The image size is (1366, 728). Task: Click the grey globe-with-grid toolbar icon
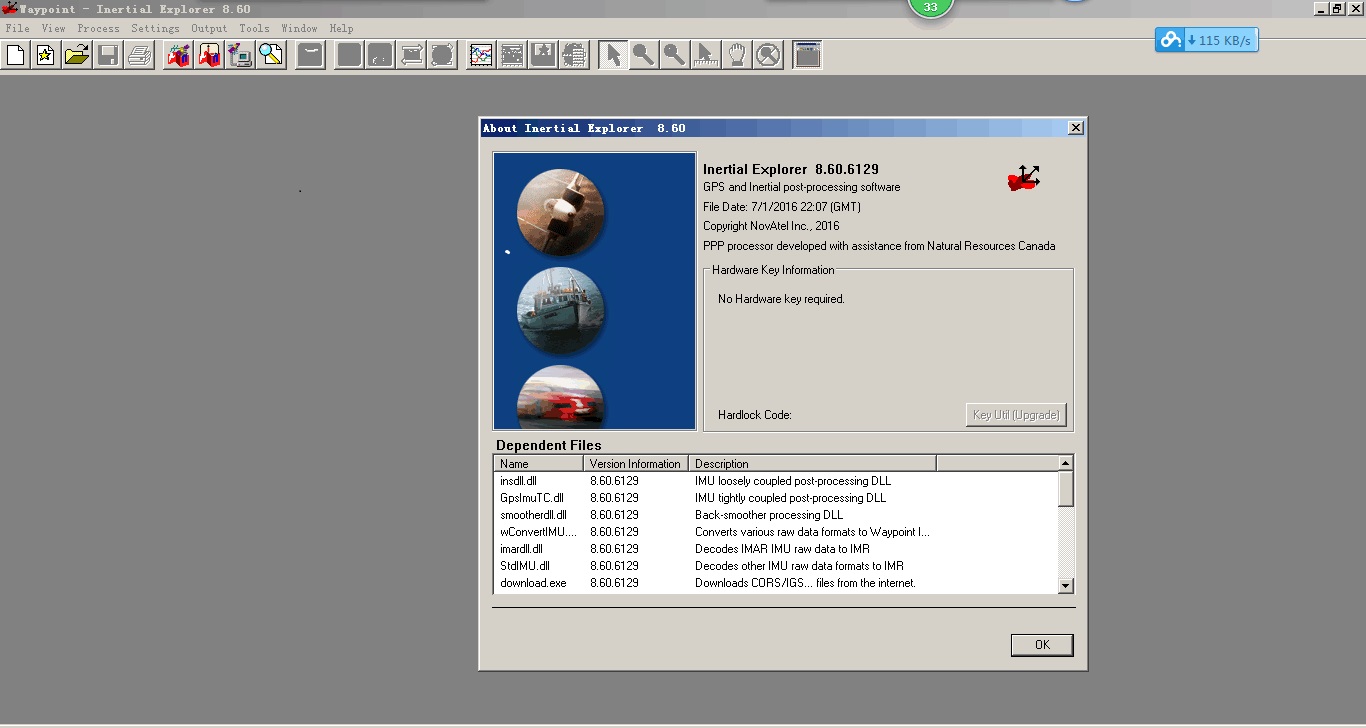pyautogui.click(x=574, y=55)
